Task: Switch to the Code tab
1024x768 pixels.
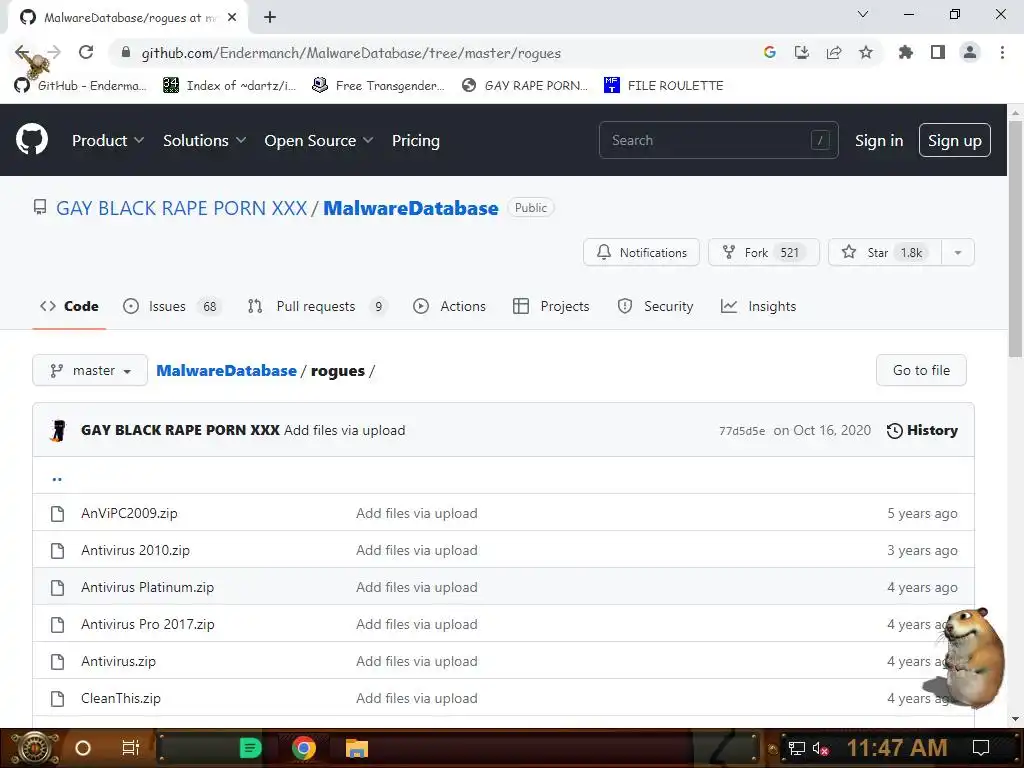Action: point(69,306)
